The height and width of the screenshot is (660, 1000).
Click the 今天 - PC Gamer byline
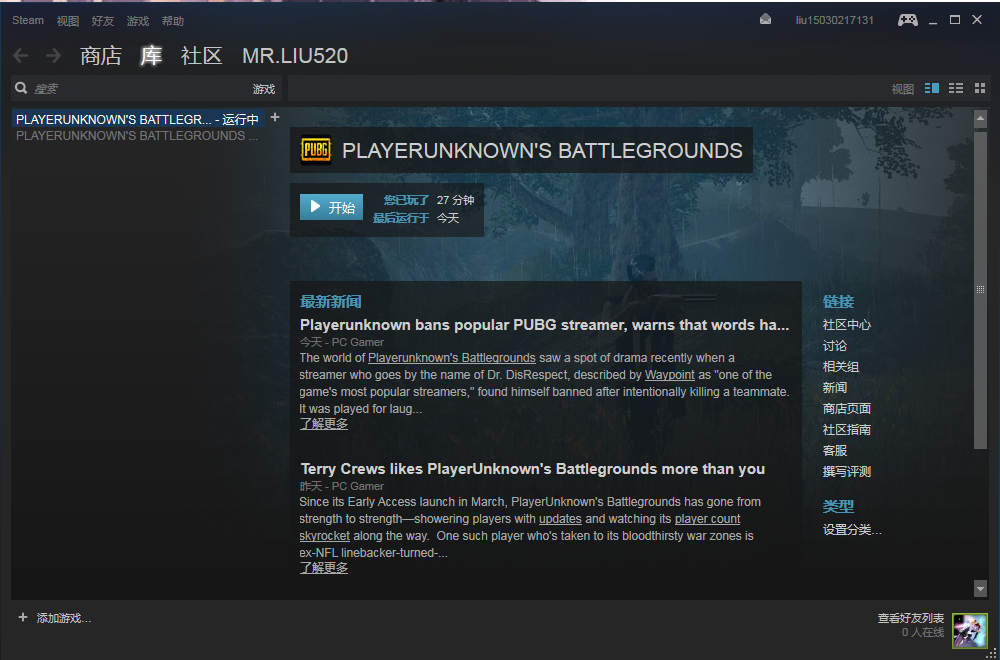pyautogui.click(x=342, y=342)
